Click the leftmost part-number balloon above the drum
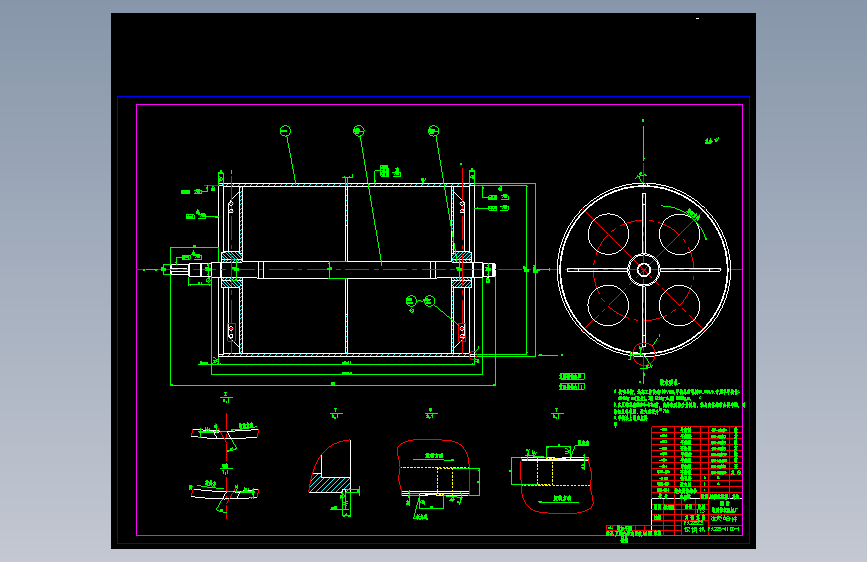Screen dimensions: 867x562 (285, 131)
